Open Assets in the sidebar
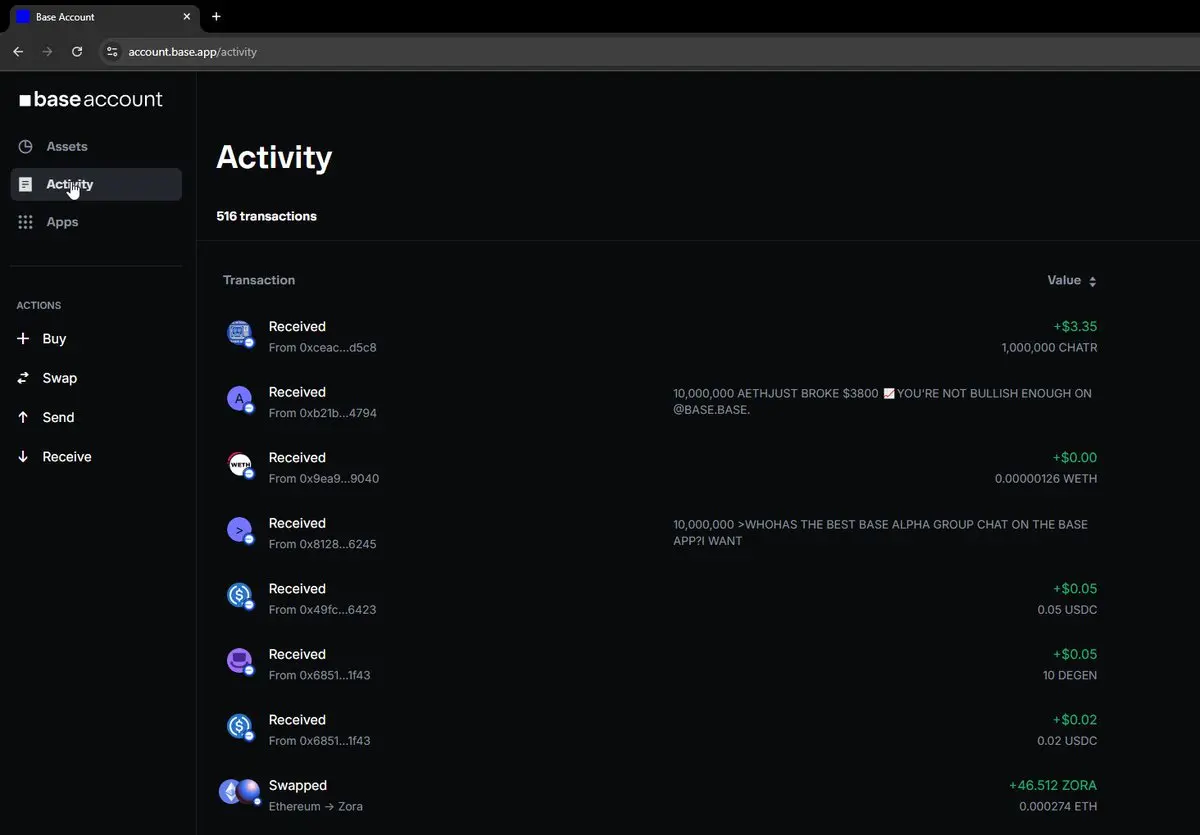Screen dimensions: 1200x835 tap(96, 146)
